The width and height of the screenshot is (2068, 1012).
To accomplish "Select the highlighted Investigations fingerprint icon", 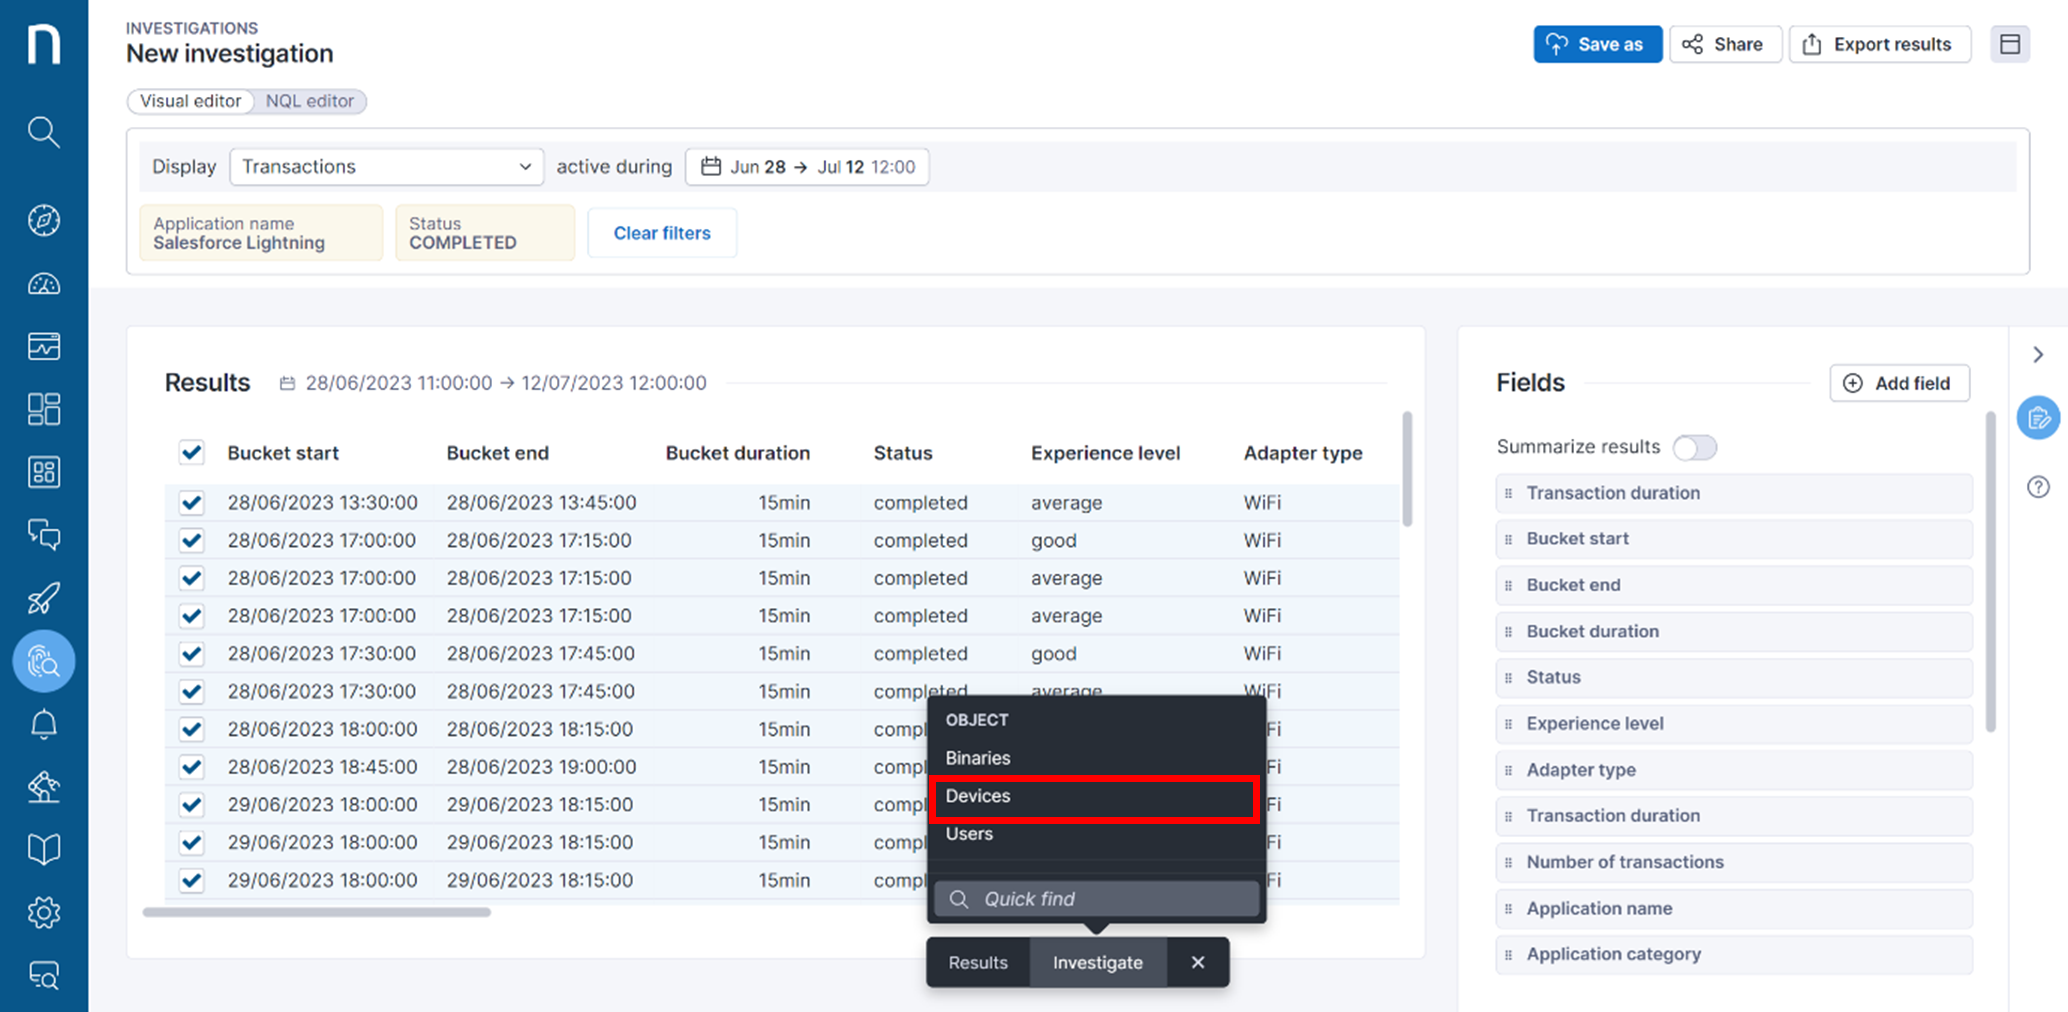I will [44, 661].
